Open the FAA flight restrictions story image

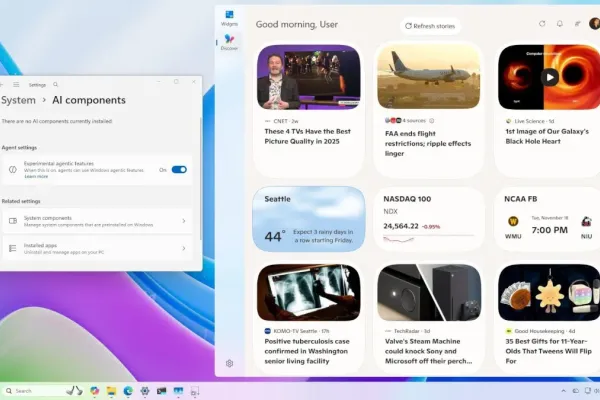tap(429, 77)
